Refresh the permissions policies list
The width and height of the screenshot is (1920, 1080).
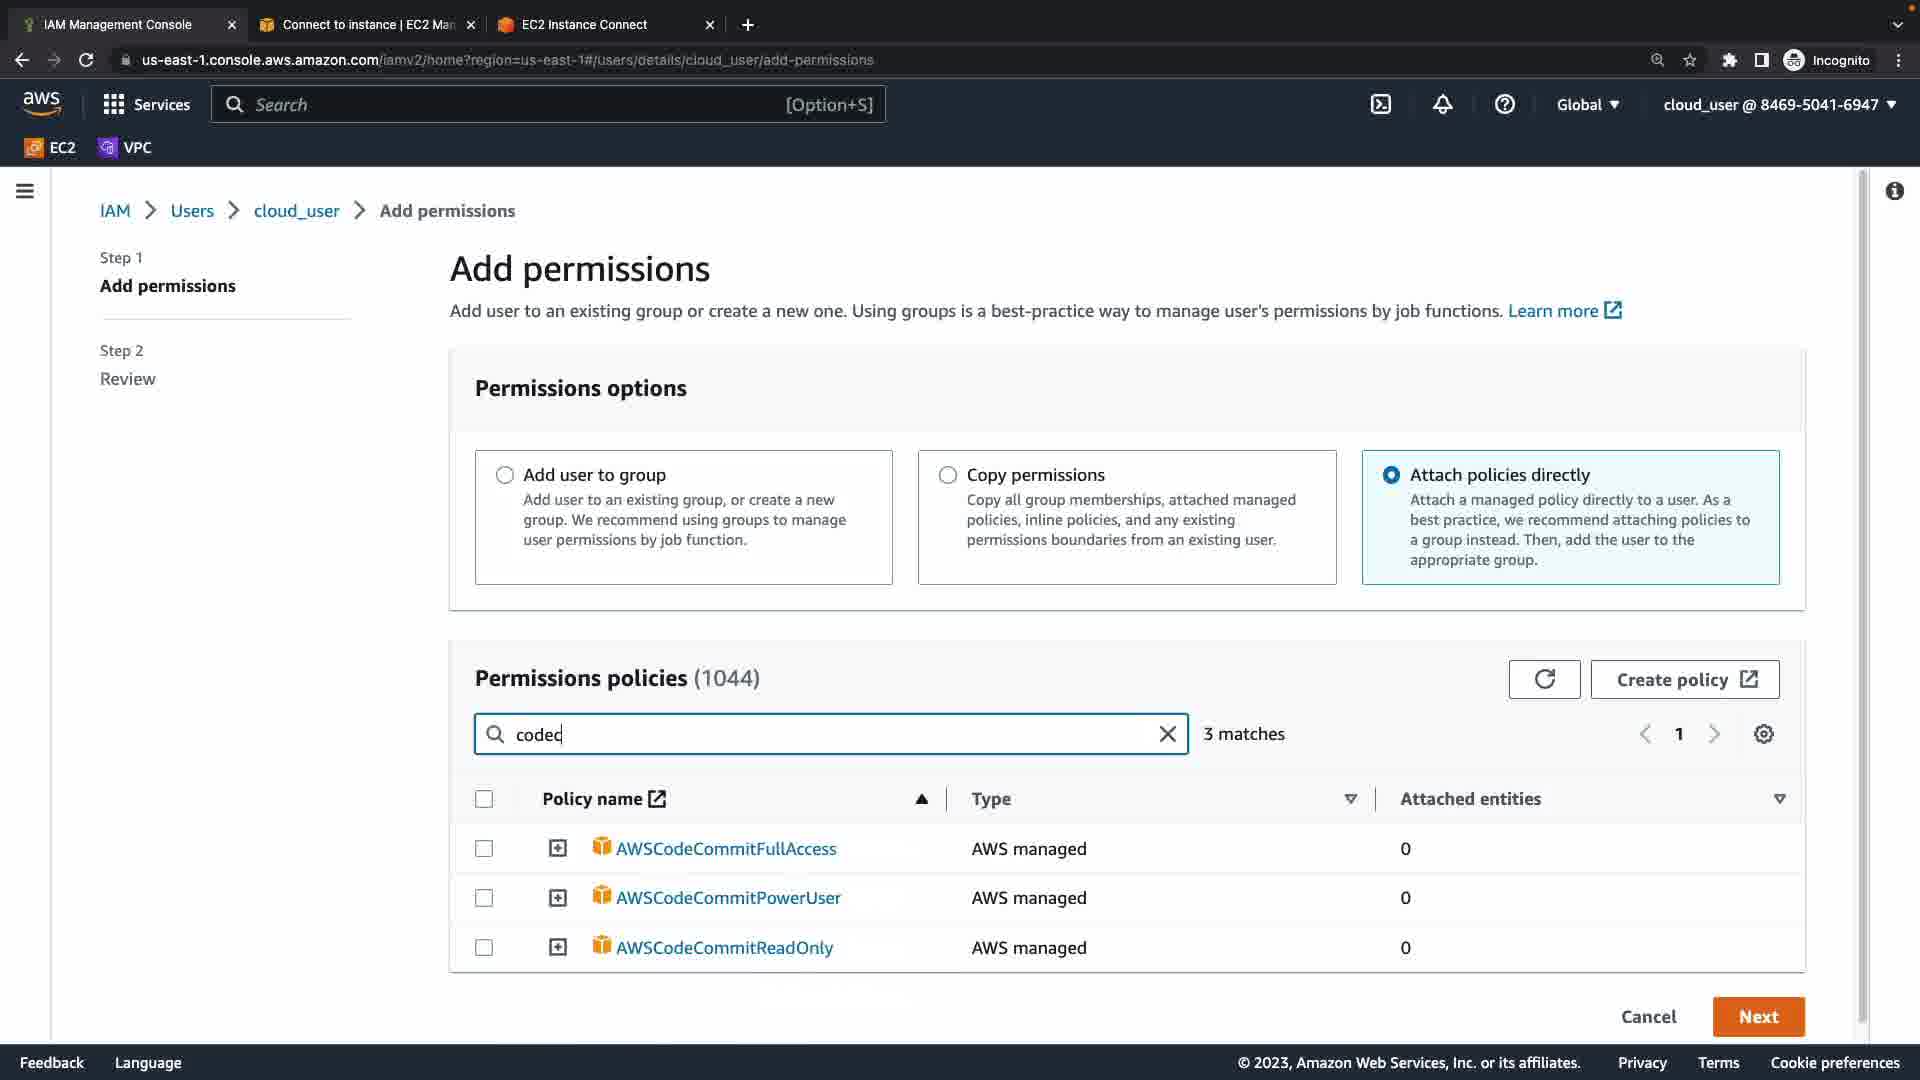[x=1544, y=680]
